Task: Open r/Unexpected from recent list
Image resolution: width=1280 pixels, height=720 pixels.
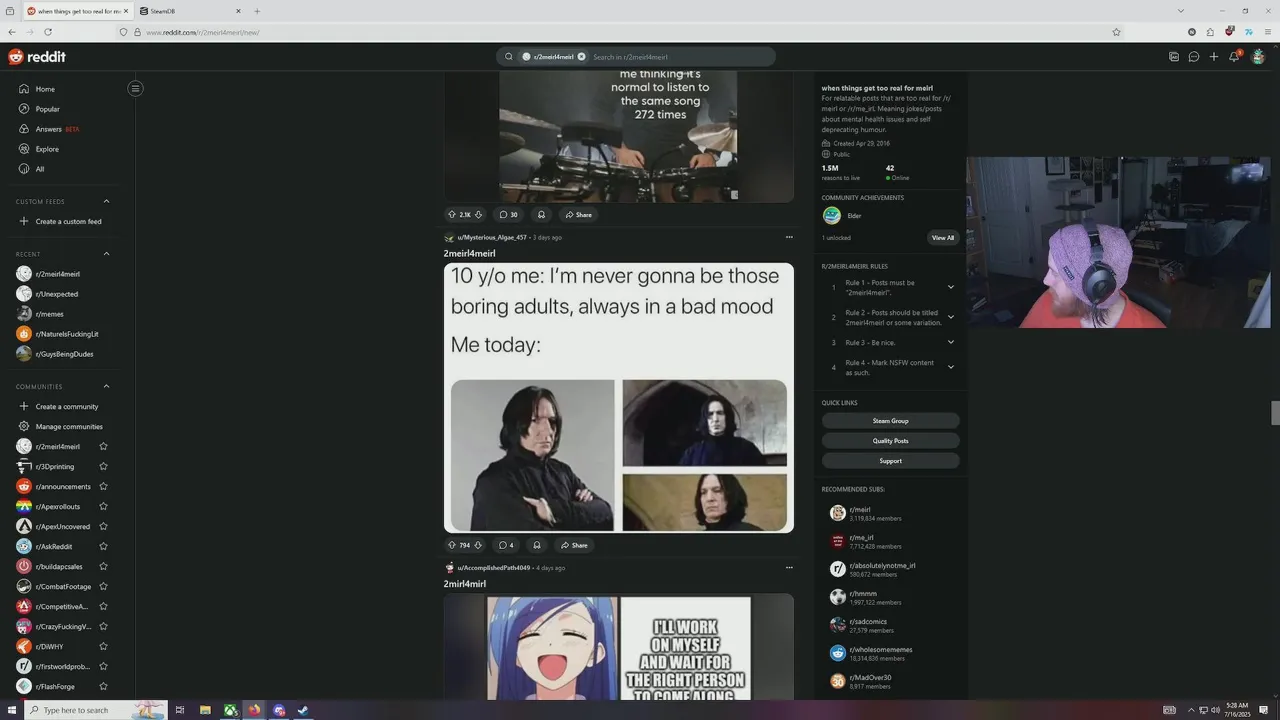Action: (56, 294)
